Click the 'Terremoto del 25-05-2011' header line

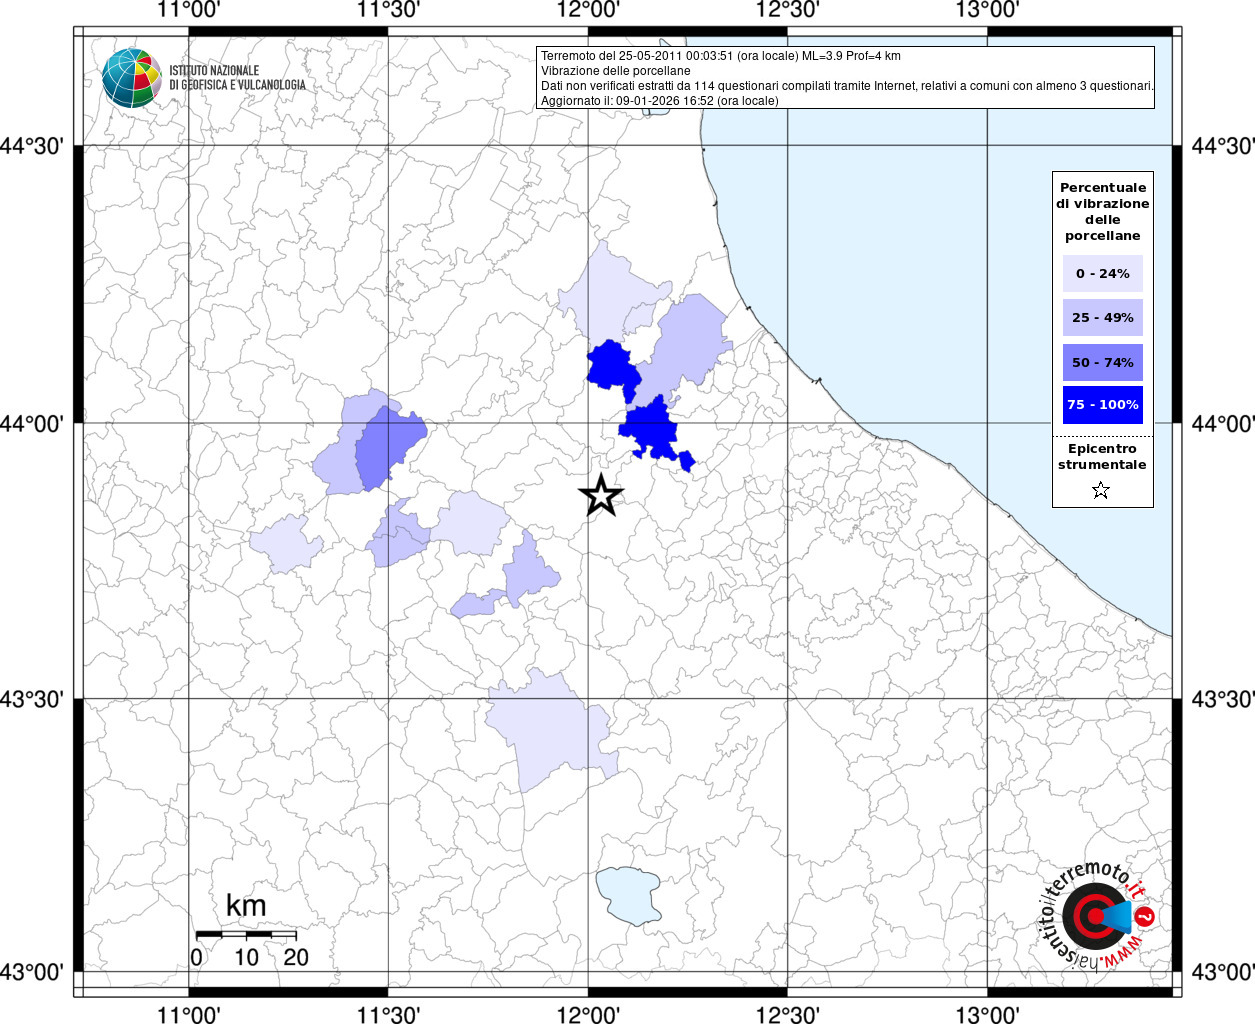(720, 56)
